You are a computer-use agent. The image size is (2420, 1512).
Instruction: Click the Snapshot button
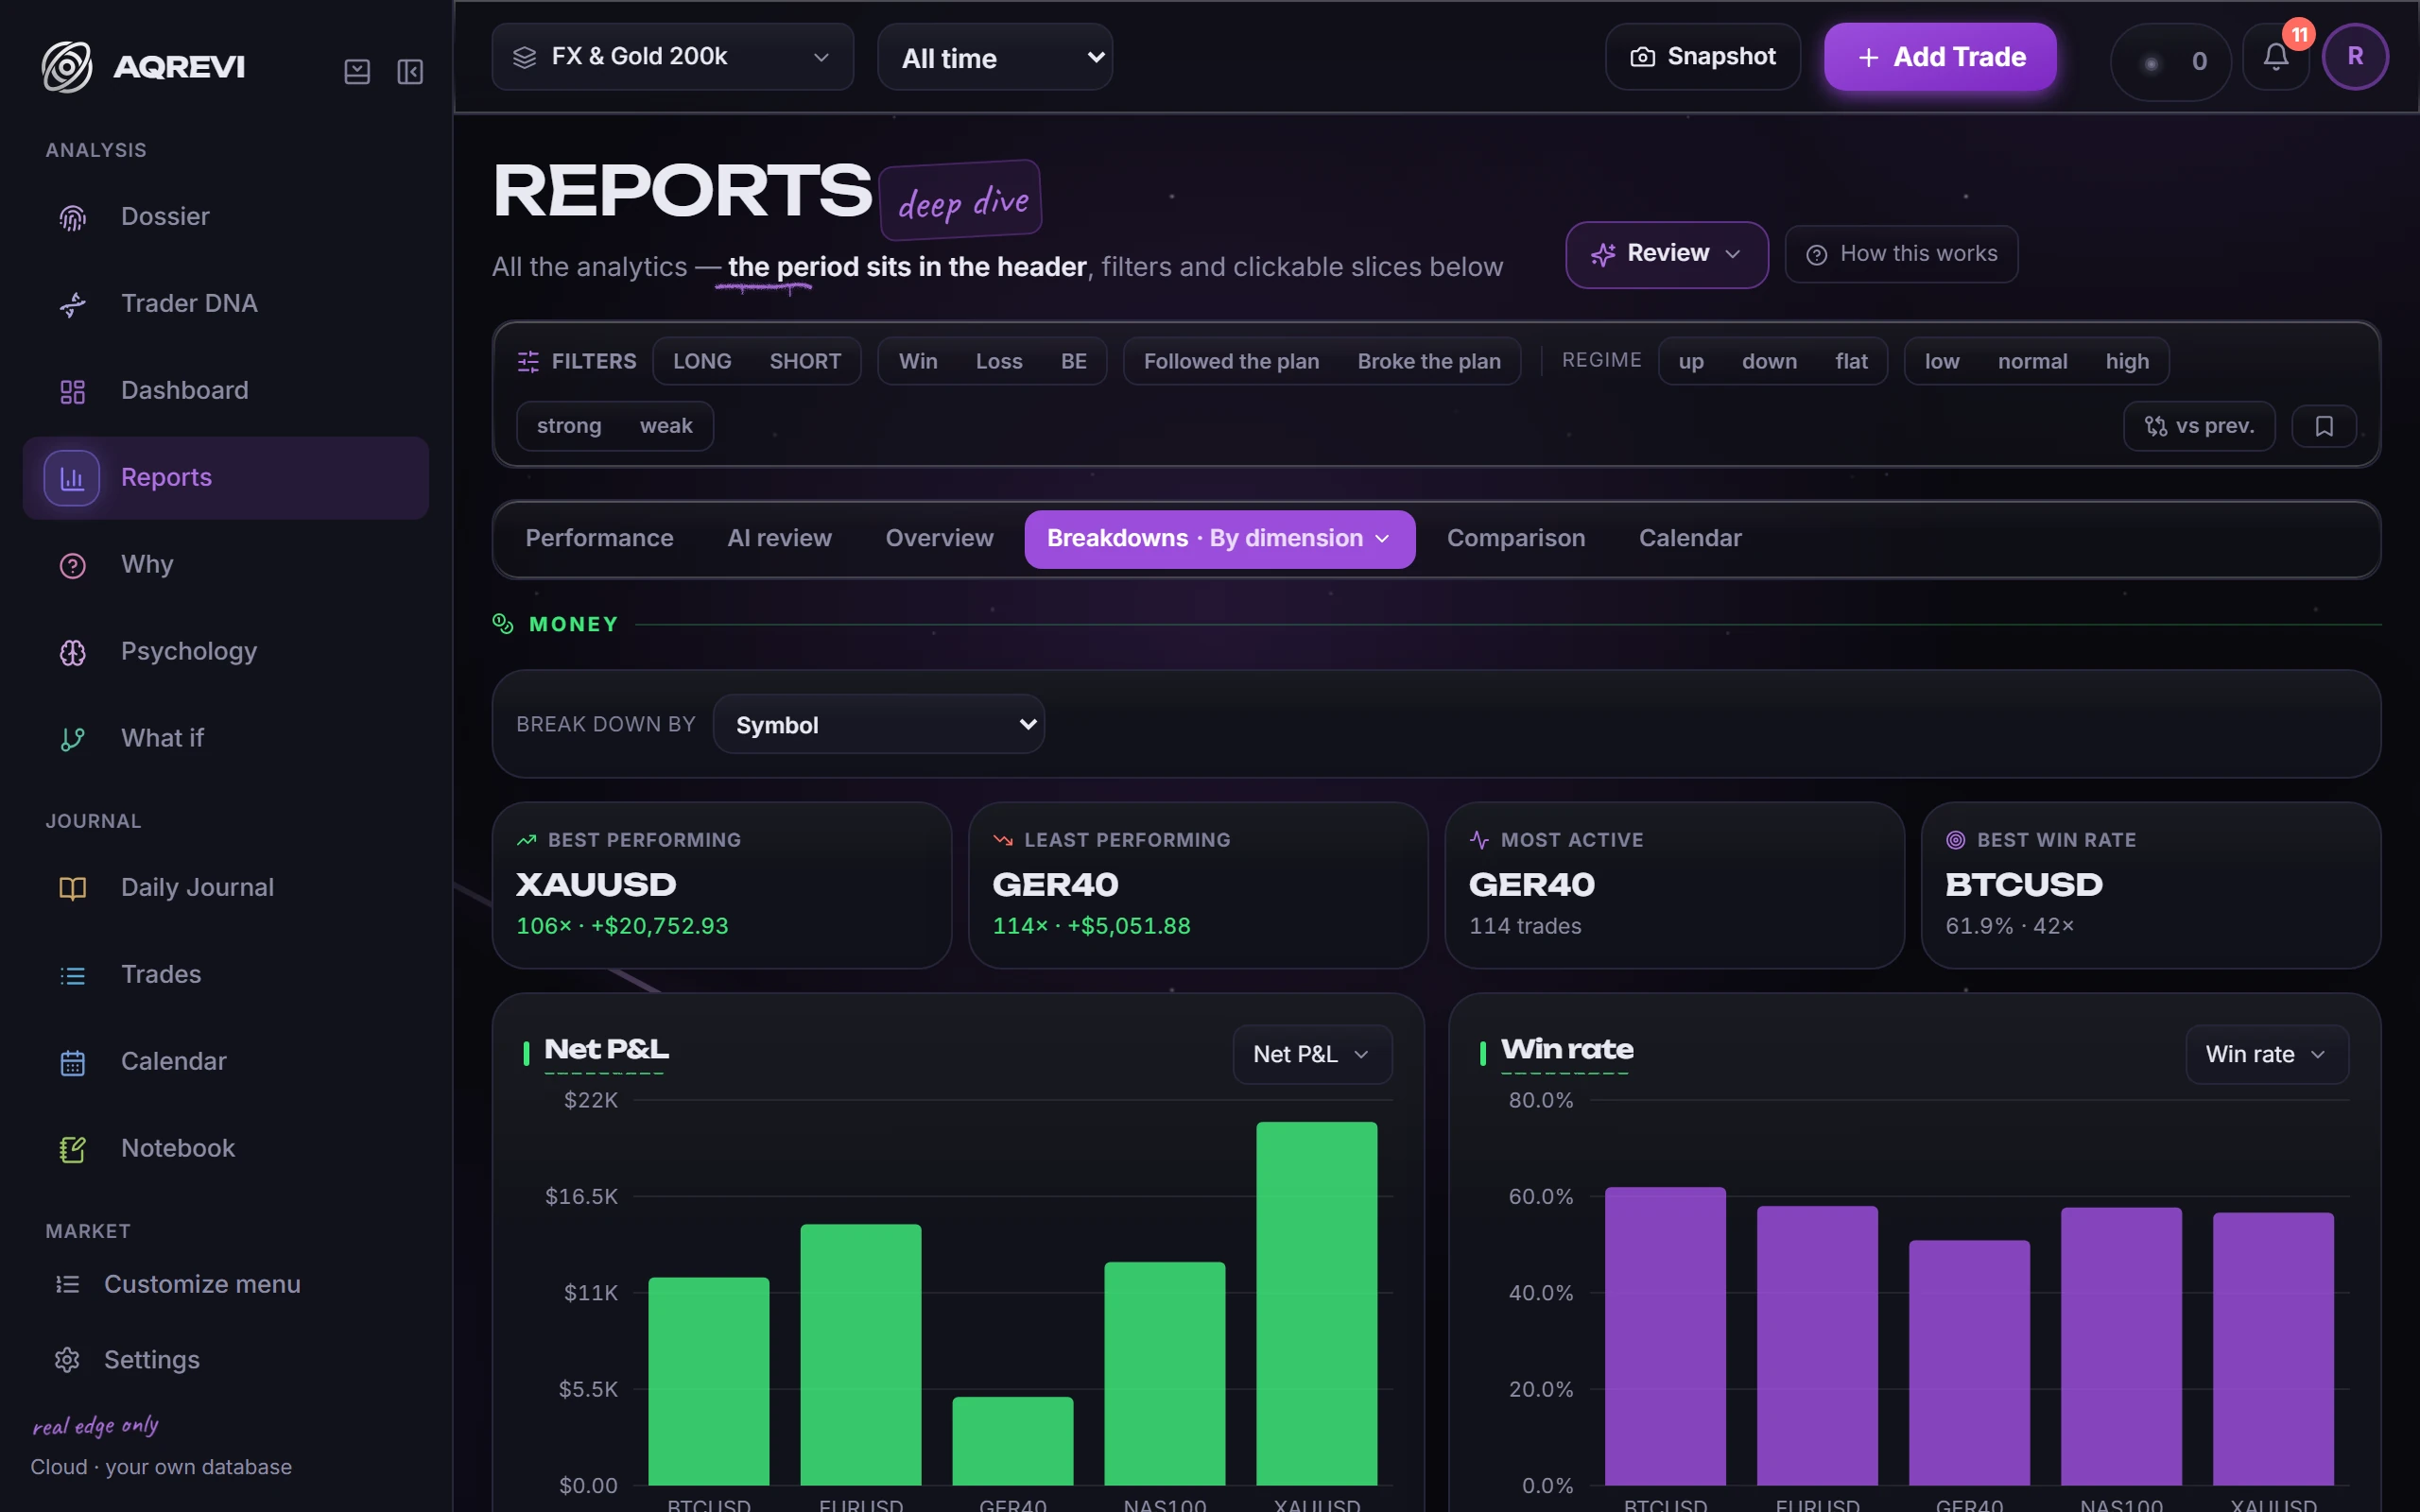[x=1703, y=57]
